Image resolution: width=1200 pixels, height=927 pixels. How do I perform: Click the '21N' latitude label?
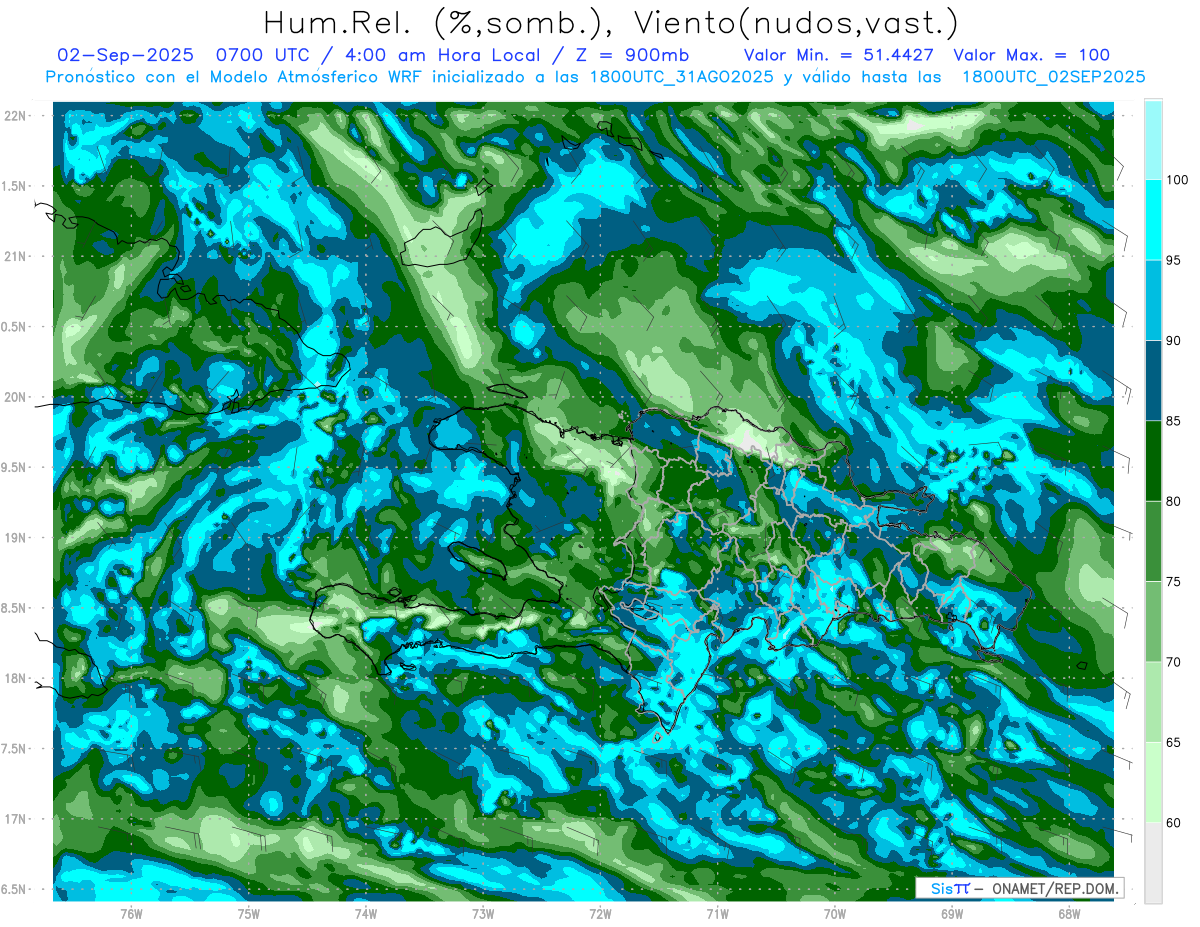pyautogui.click(x=16, y=256)
